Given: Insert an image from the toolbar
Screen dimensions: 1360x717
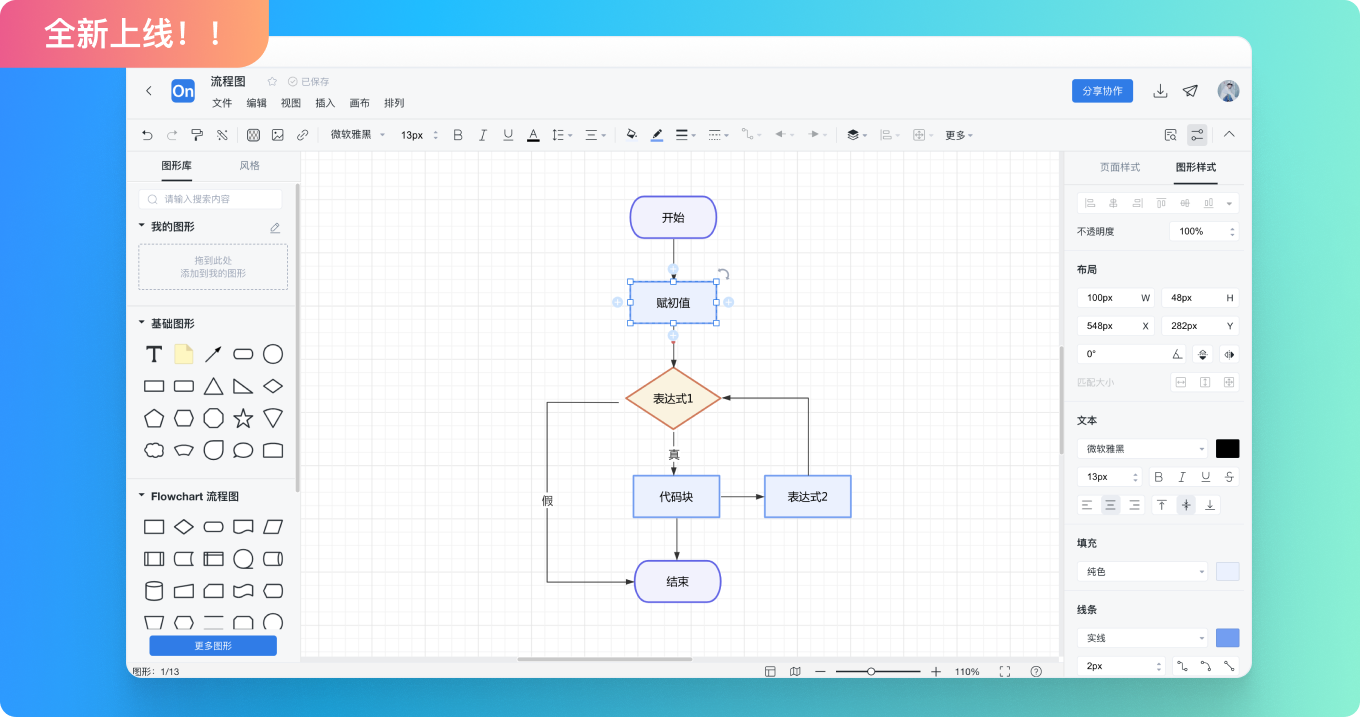Looking at the screenshot, I should point(278,135).
